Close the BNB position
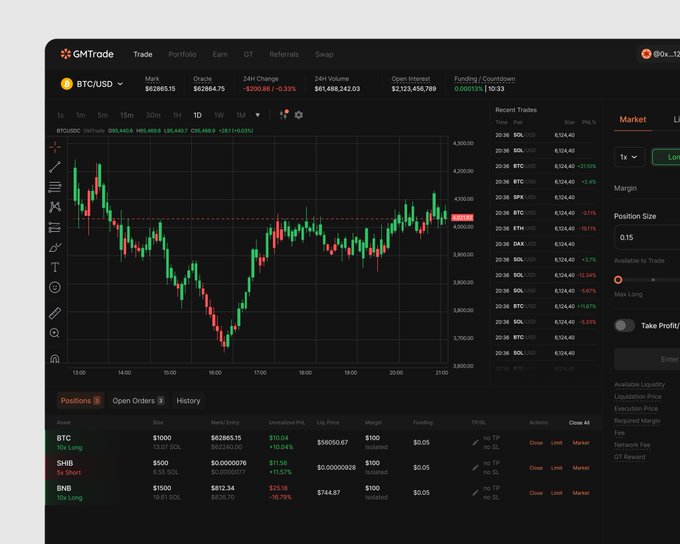 coord(536,493)
